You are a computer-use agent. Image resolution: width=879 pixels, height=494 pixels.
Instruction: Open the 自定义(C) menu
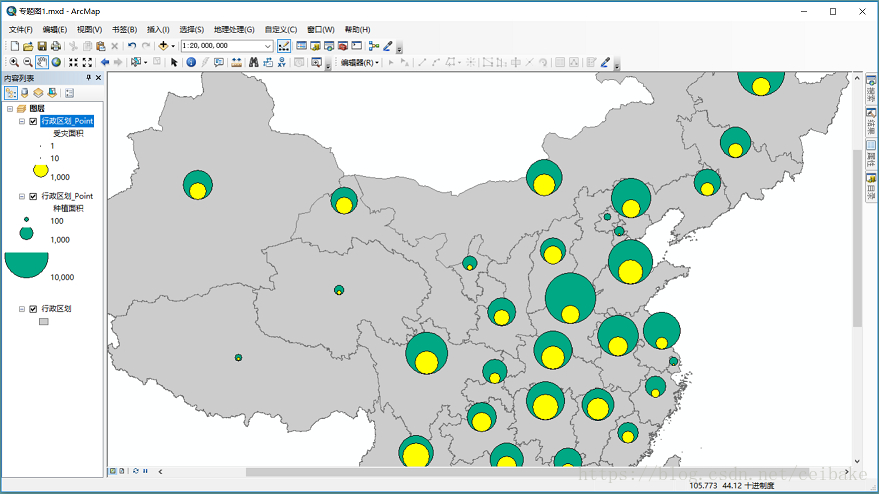pyautogui.click(x=281, y=30)
